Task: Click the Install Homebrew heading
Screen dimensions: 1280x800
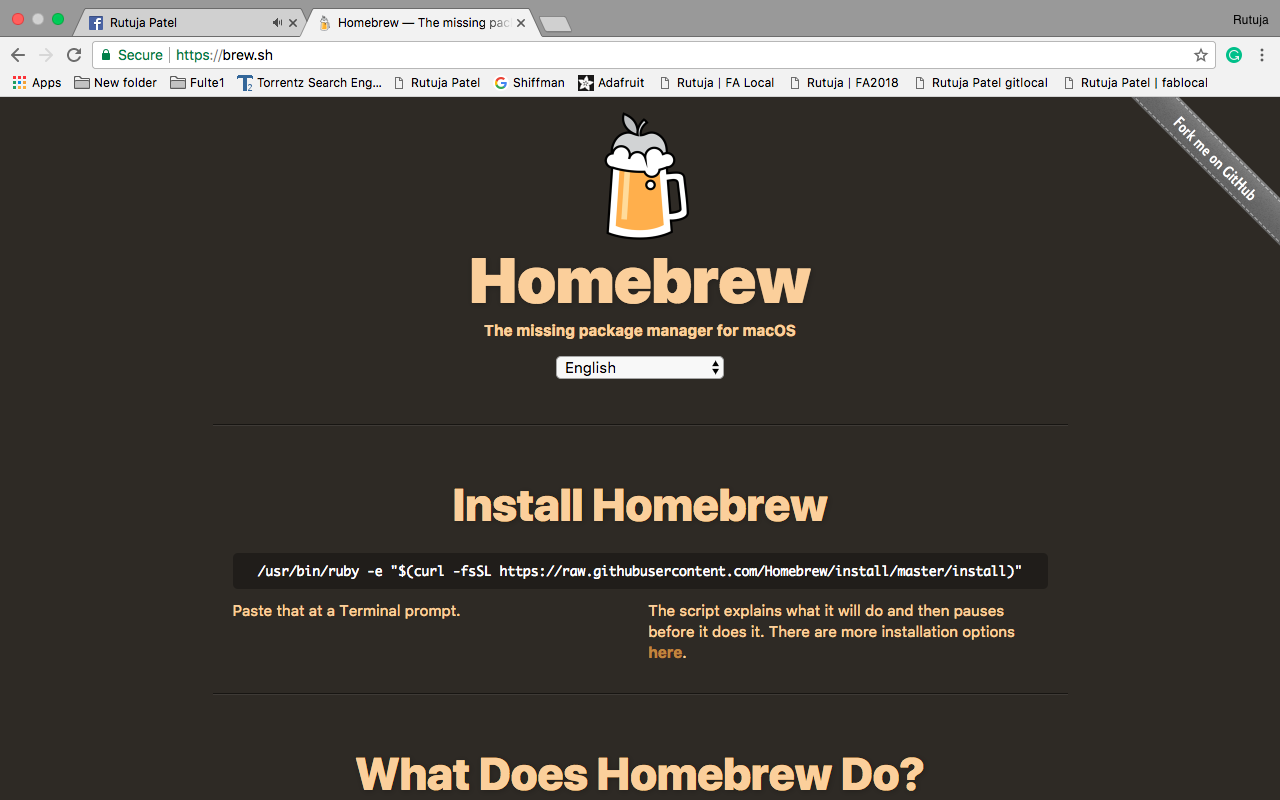Action: click(640, 505)
